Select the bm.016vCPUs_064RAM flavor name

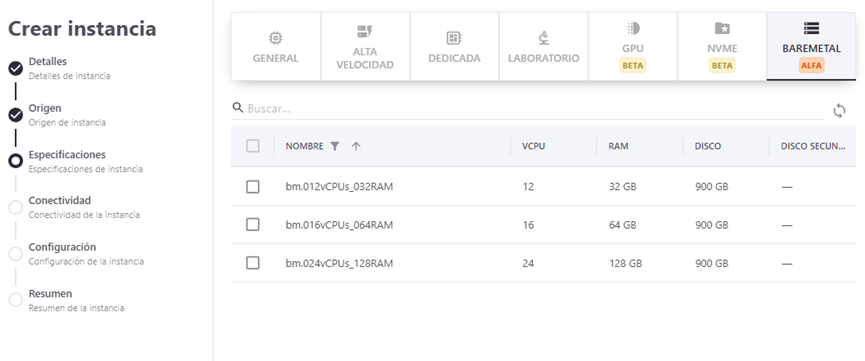coord(339,225)
